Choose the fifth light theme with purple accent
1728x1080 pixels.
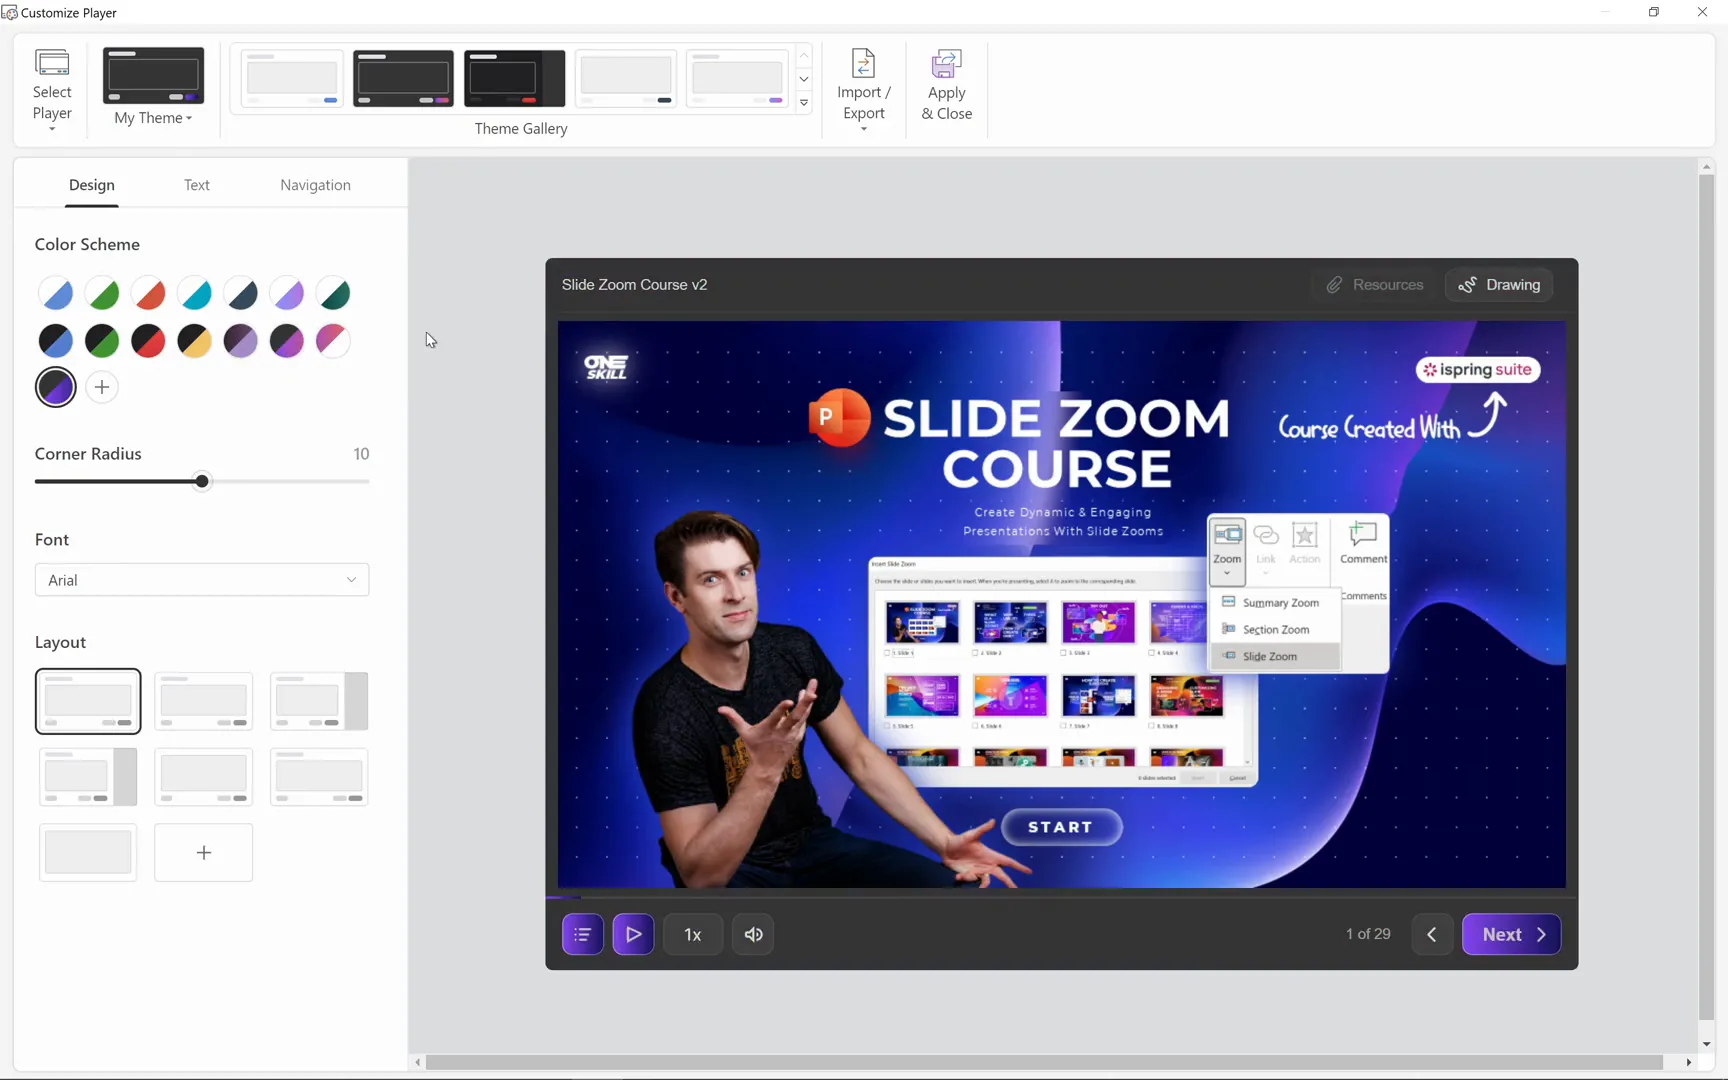tap(737, 78)
